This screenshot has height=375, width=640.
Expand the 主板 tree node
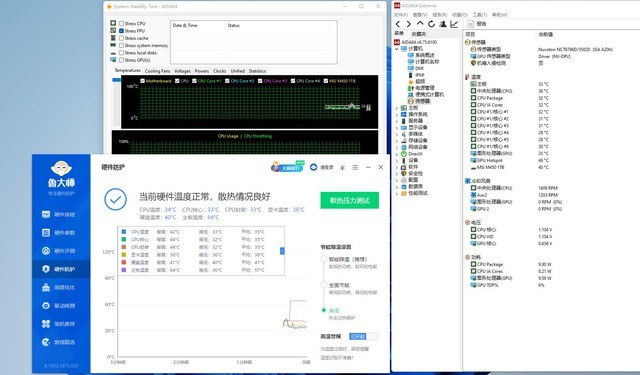397,108
